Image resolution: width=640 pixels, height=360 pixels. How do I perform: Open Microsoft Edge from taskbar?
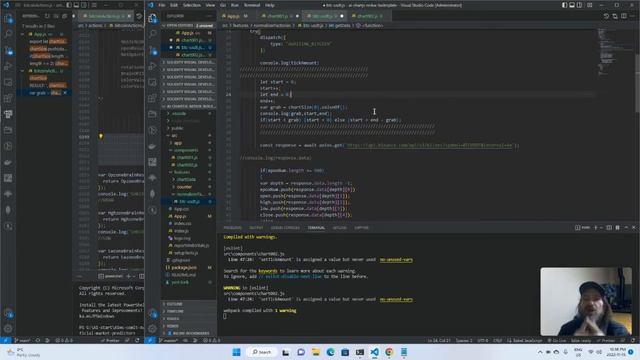pos(330,352)
